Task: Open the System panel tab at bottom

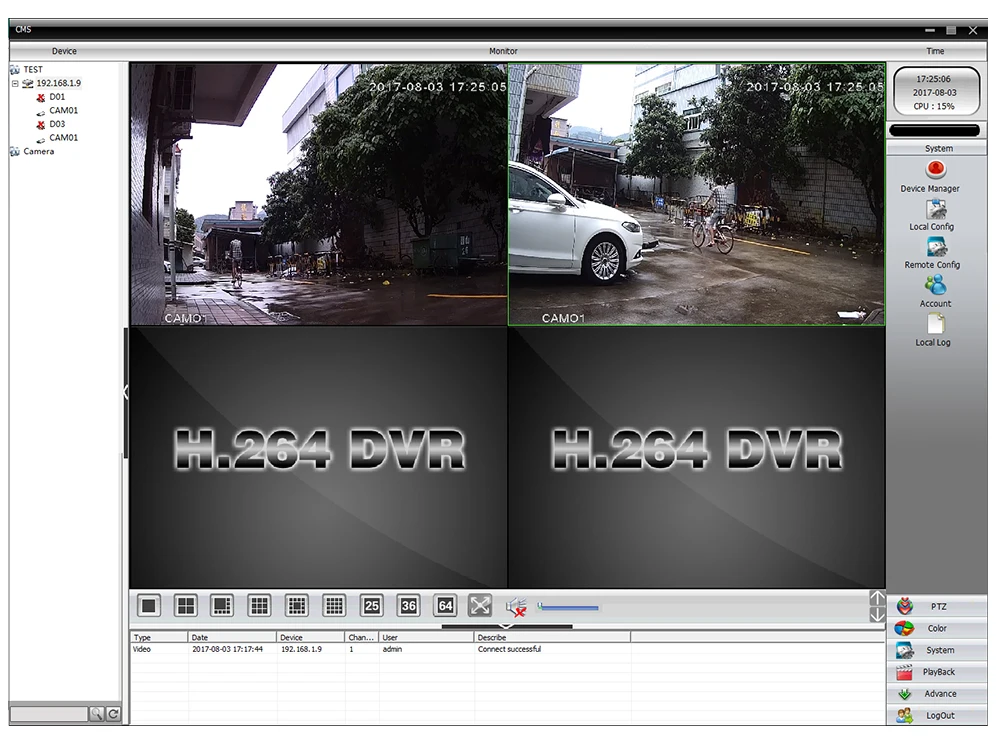Action: 936,650
